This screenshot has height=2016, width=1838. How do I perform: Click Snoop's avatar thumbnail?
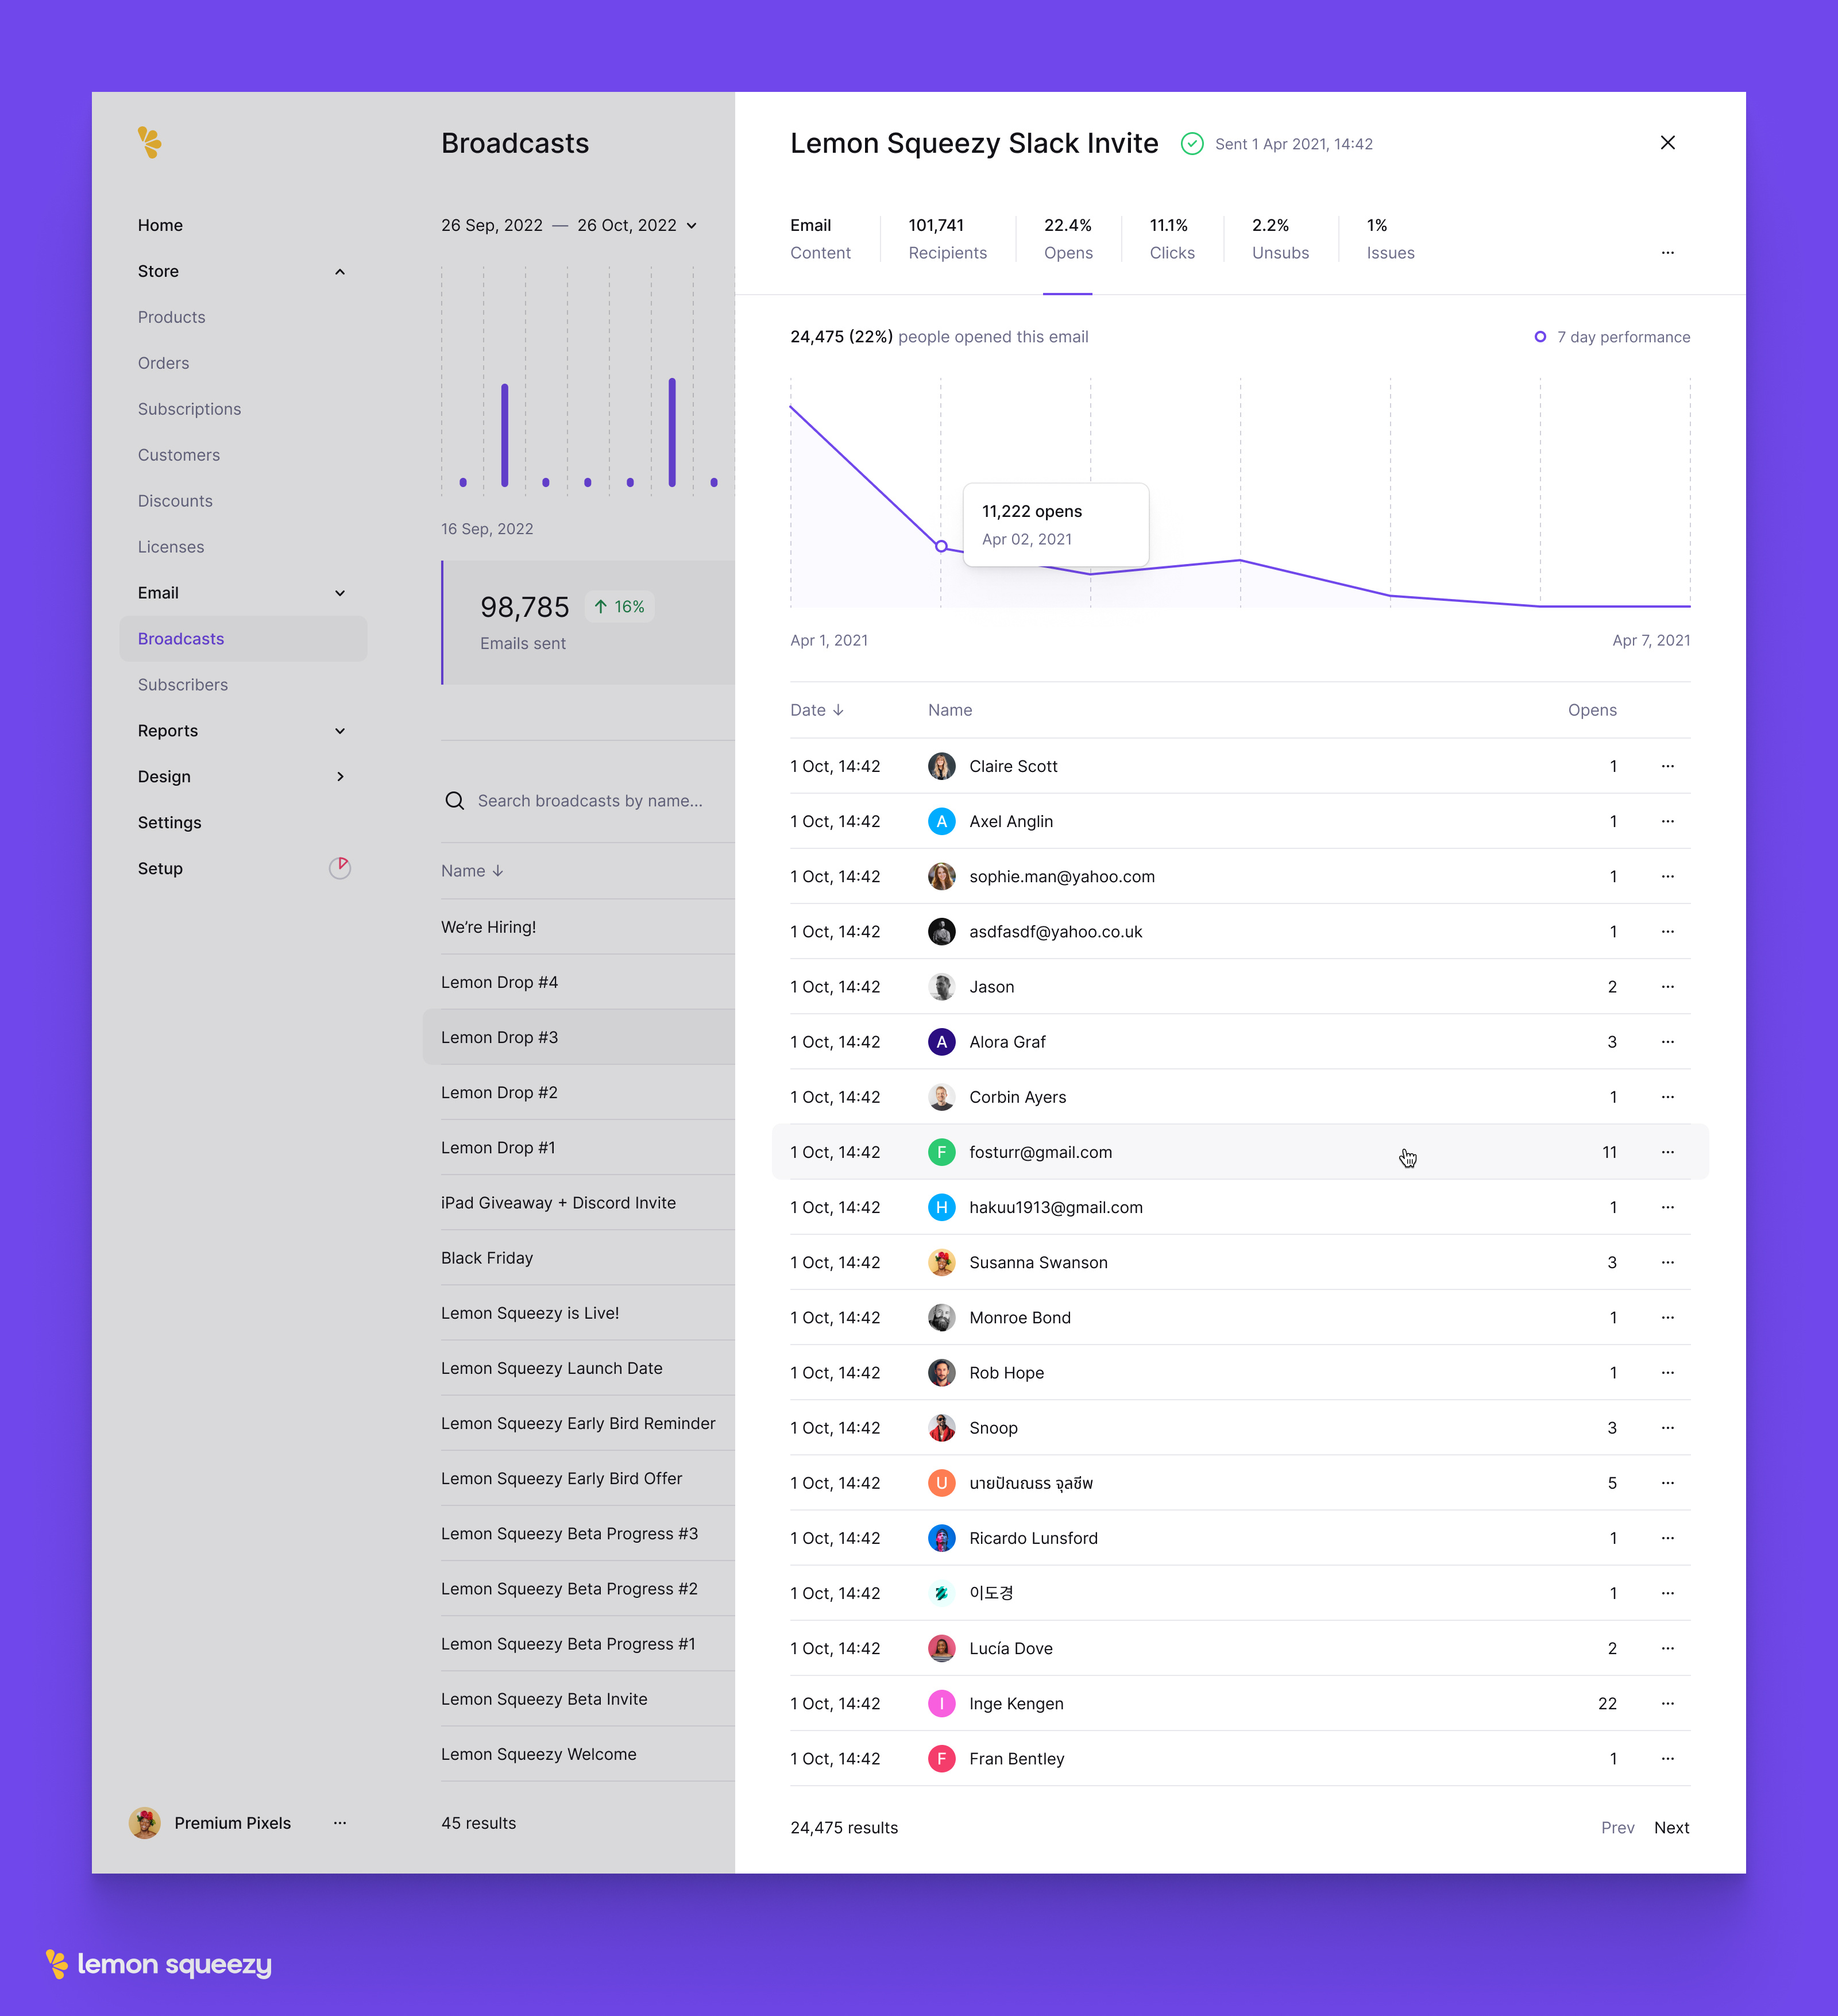click(x=941, y=1427)
